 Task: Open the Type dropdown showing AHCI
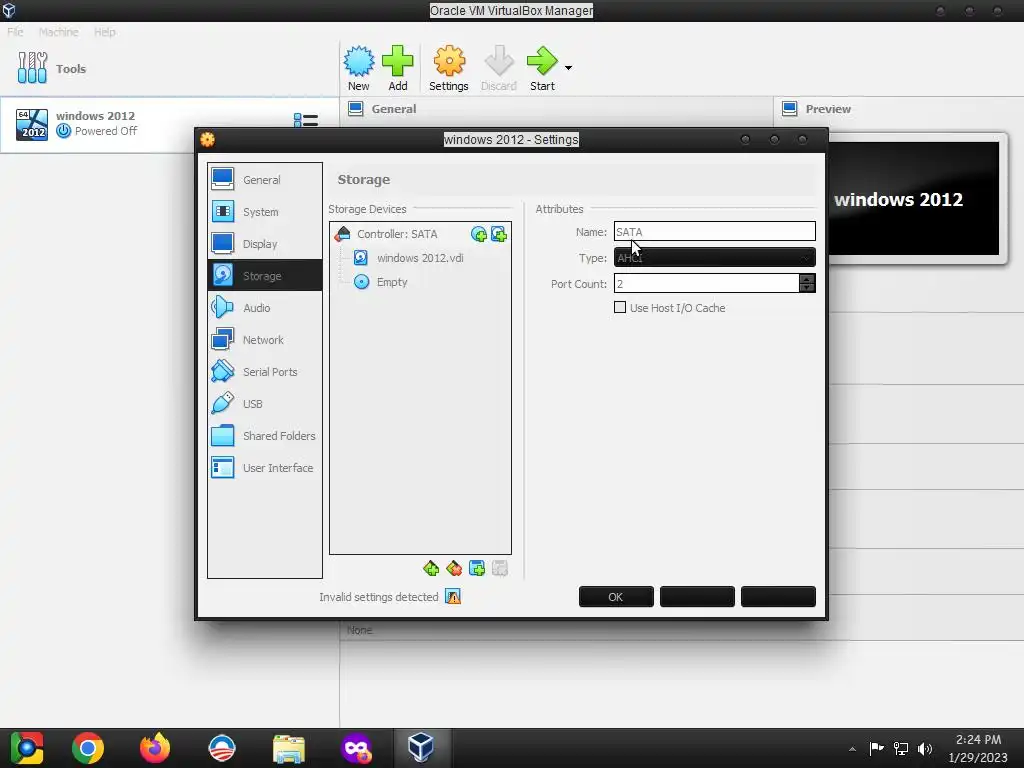(x=714, y=258)
